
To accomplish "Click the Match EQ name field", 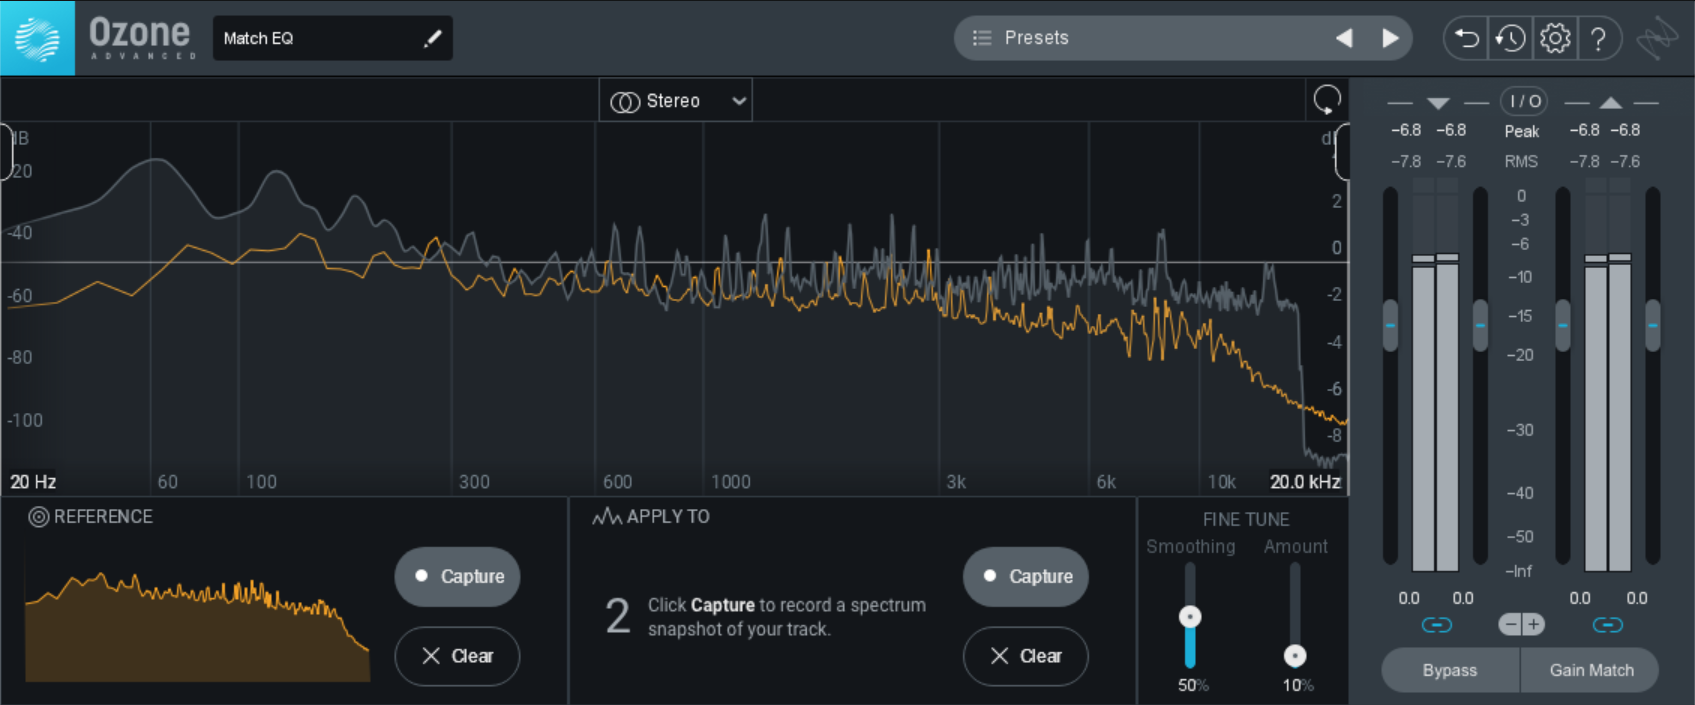I will click(x=332, y=38).
